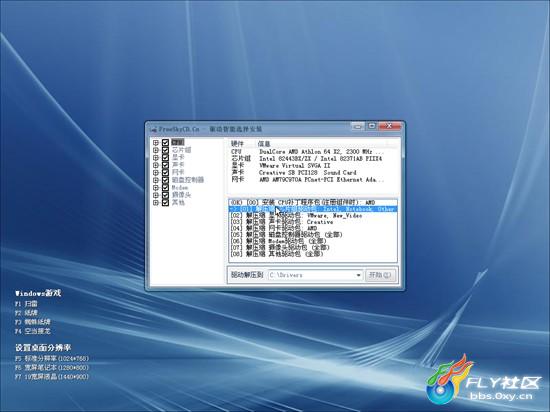550x412 pixels.
Task: Maximize the driver install dialog
Action: [372, 126]
